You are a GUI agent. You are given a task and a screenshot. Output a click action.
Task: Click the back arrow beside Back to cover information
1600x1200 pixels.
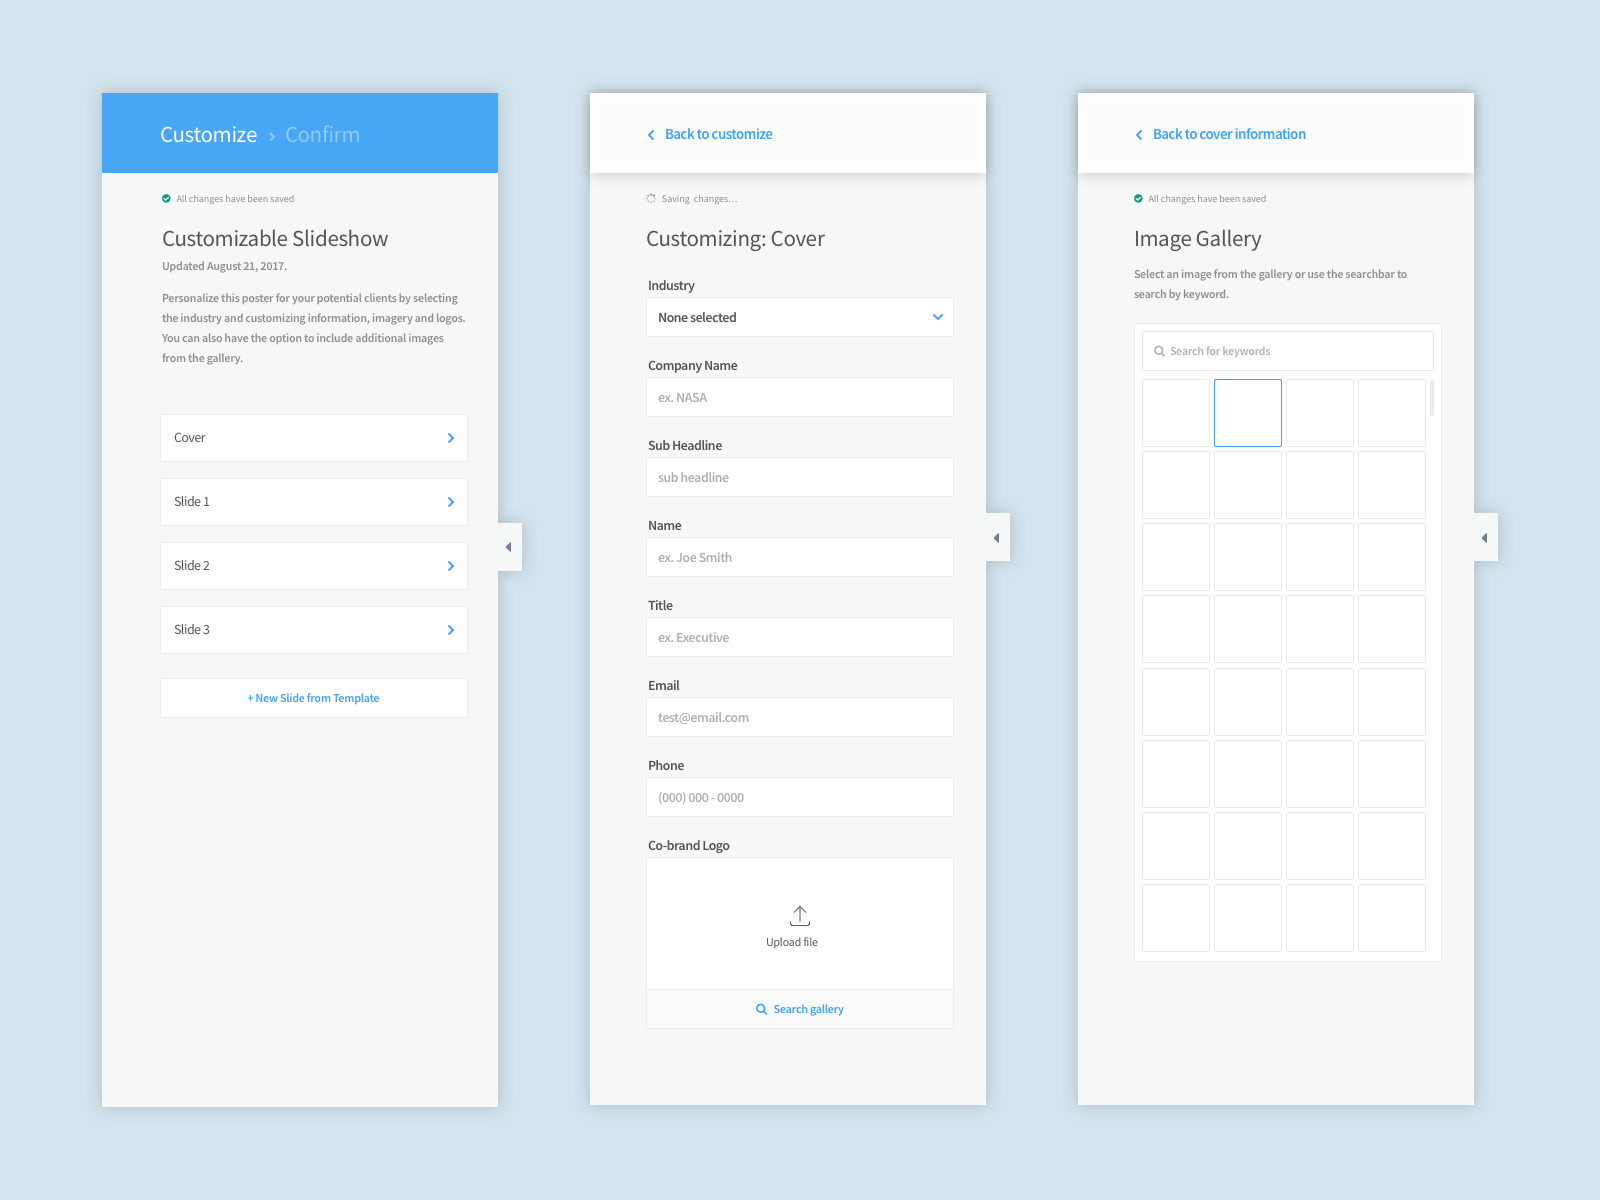tap(1139, 135)
